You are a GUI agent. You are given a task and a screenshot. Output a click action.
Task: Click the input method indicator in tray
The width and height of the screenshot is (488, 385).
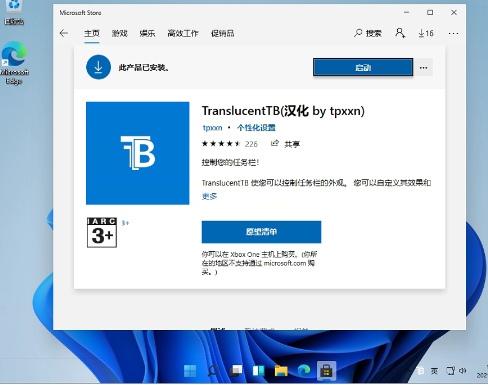point(434,371)
